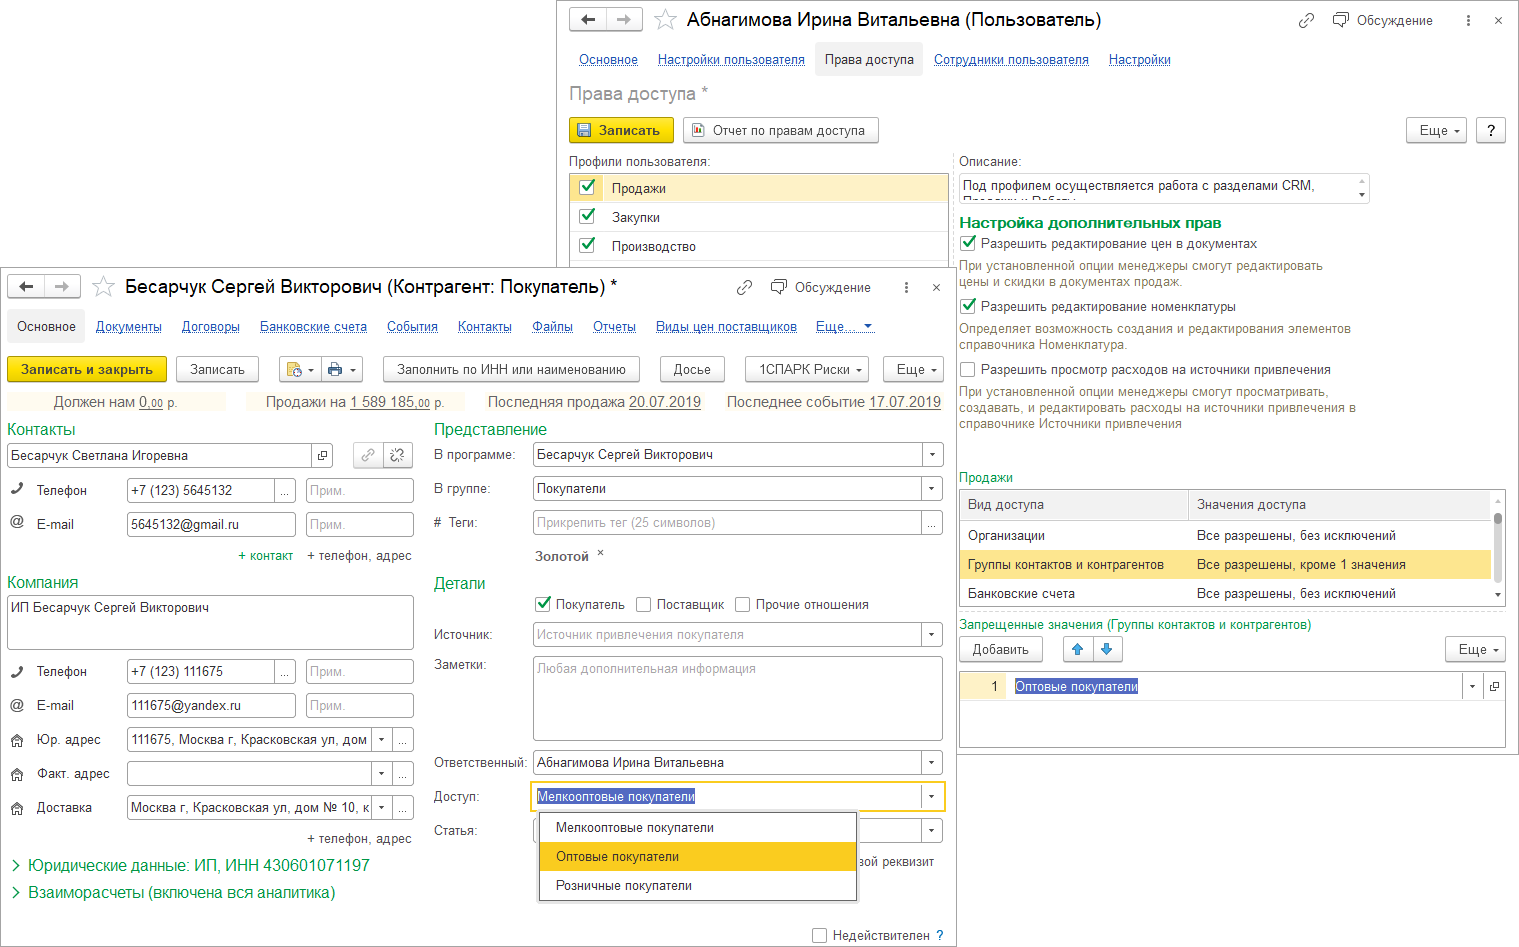Screen dimensions: 1519x947
Task: Go back in Абнагимова user window
Action: (588, 20)
